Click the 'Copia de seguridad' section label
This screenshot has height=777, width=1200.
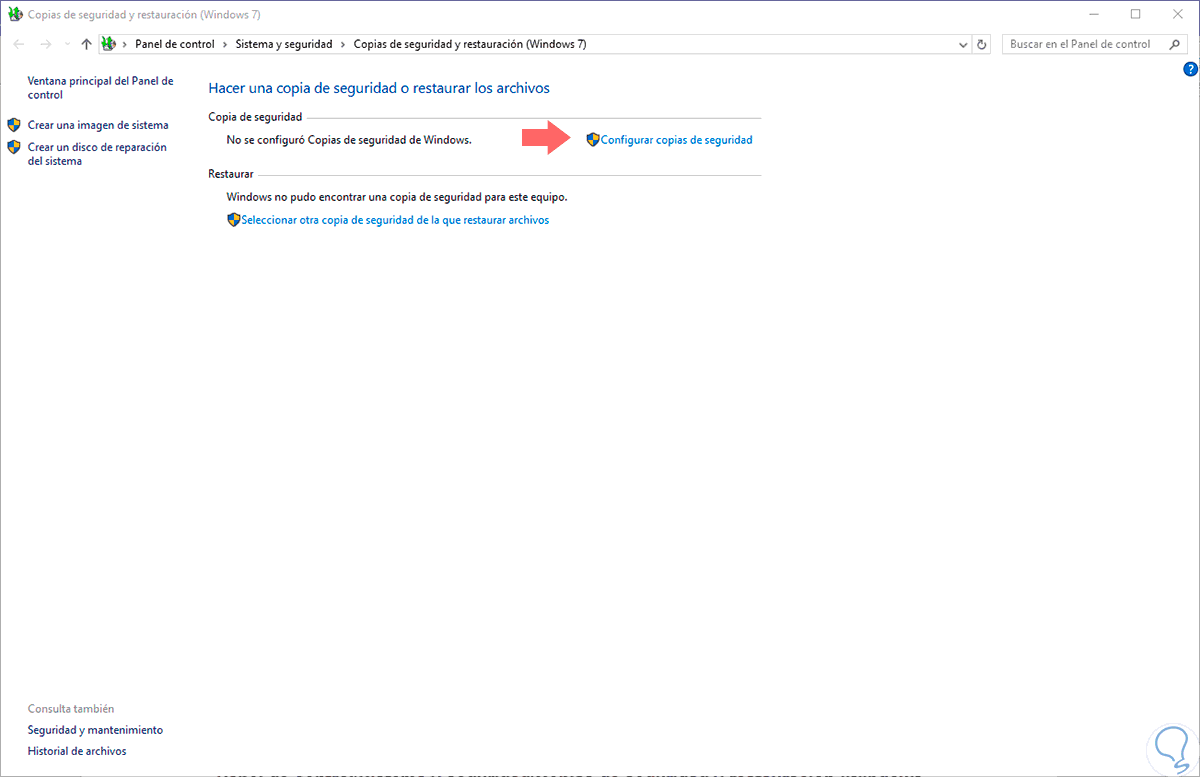pos(255,117)
